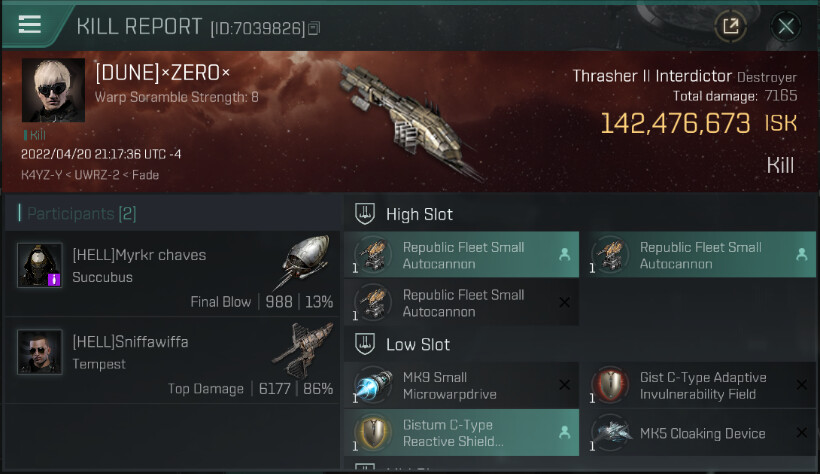Click the Succubus ship icon
Viewport: 820px width, 474px height.
pos(305,260)
